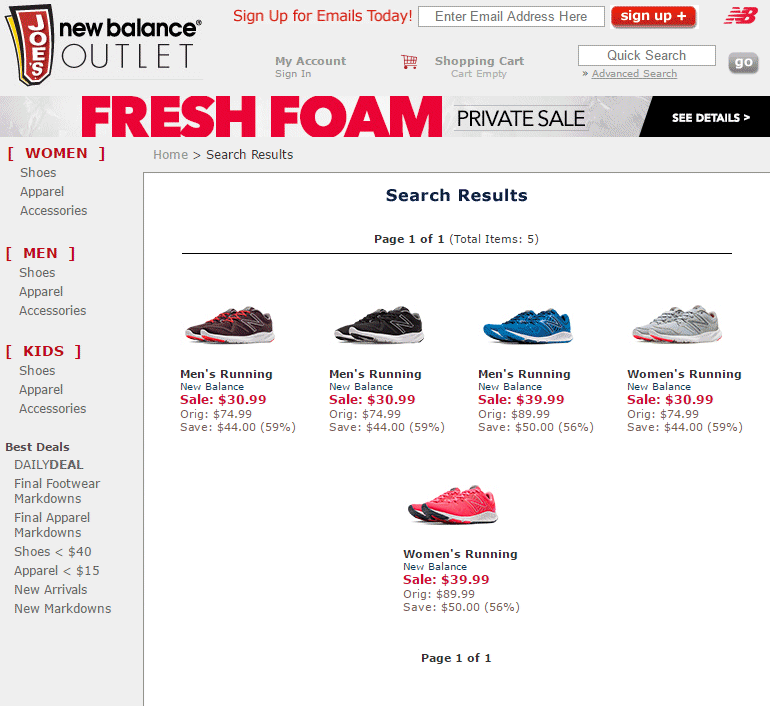Open the Advanced Search link

pos(634,74)
